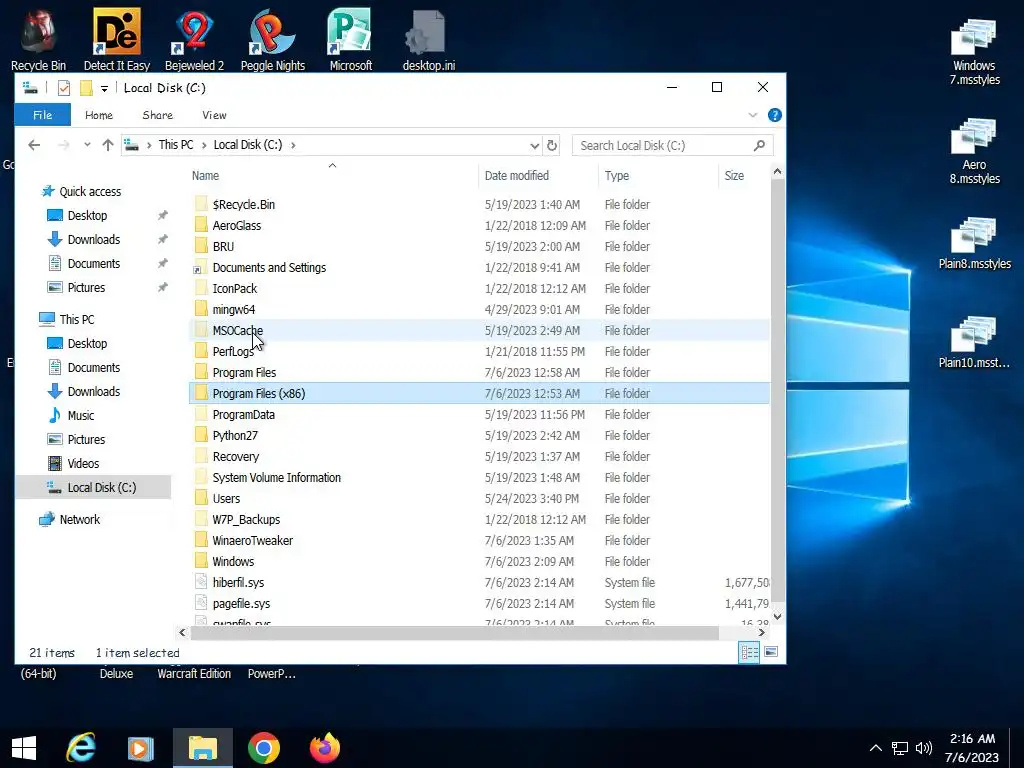Select Videos under This PC
The image size is (1024, 768).
[84, 463]
